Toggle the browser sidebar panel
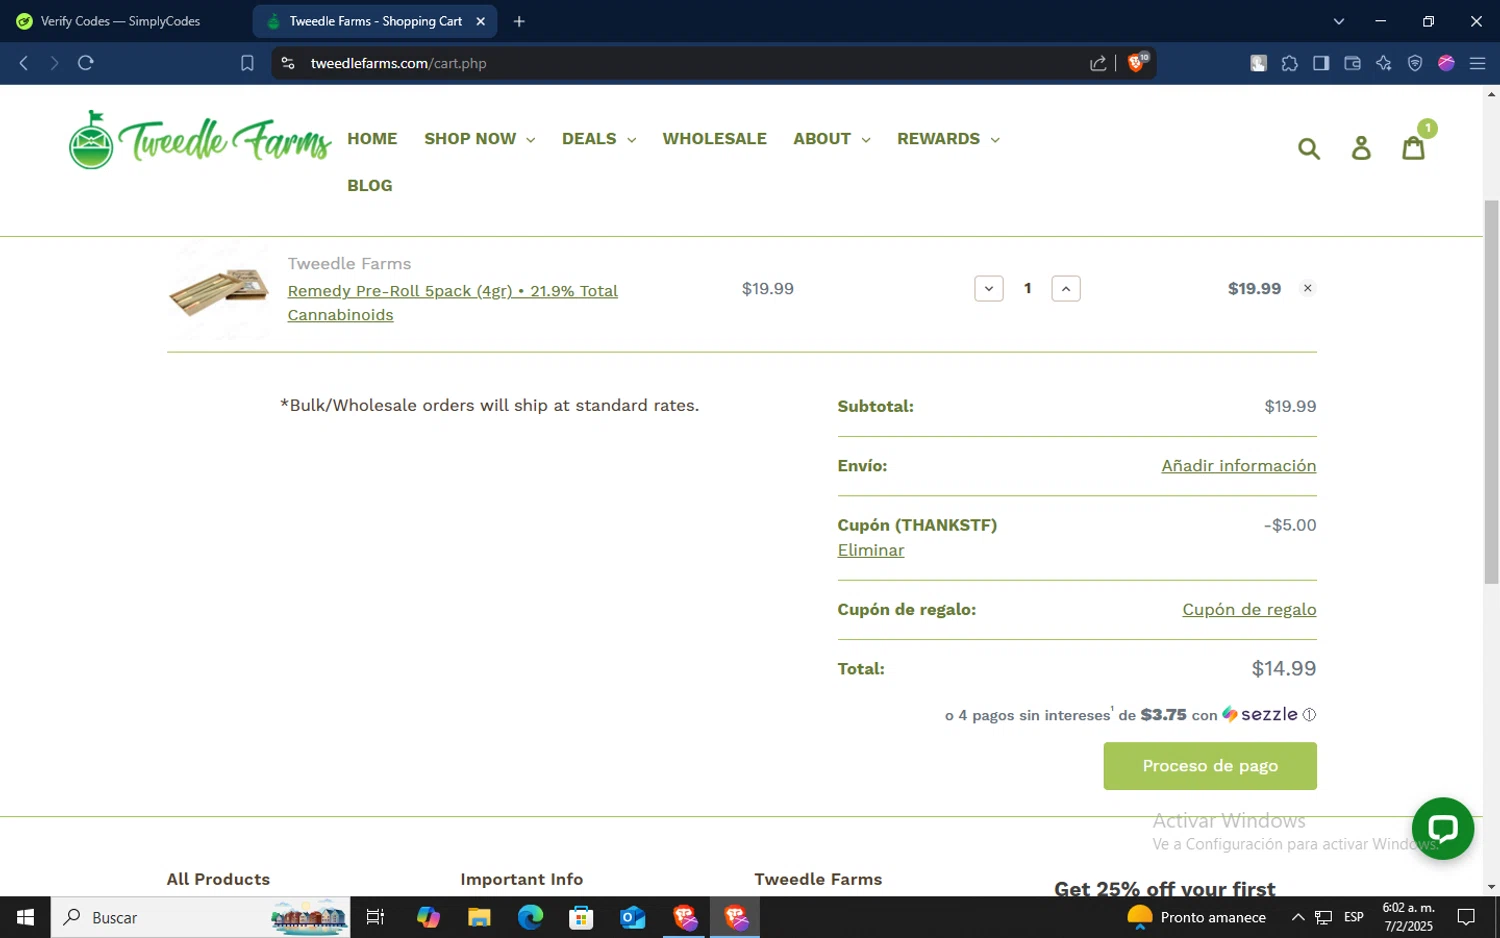The height and width of the screenshot is (938, 1500). [x=1321, y=63]
